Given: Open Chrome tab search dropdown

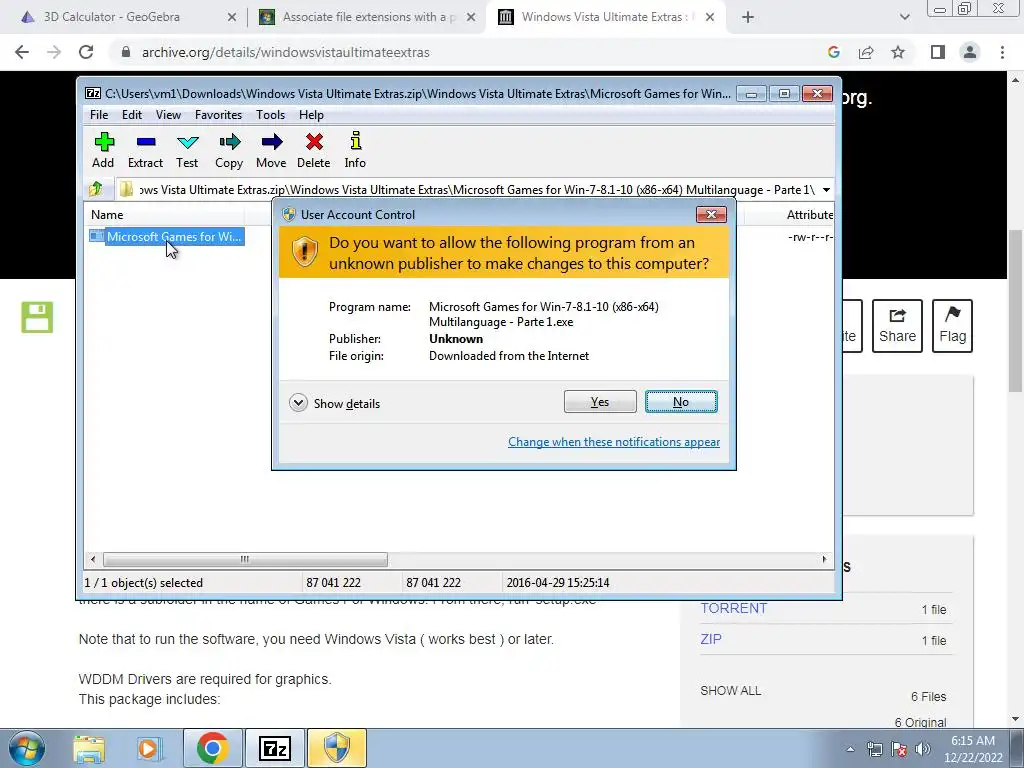Looking at the screenshot, I should coord(904,17).
